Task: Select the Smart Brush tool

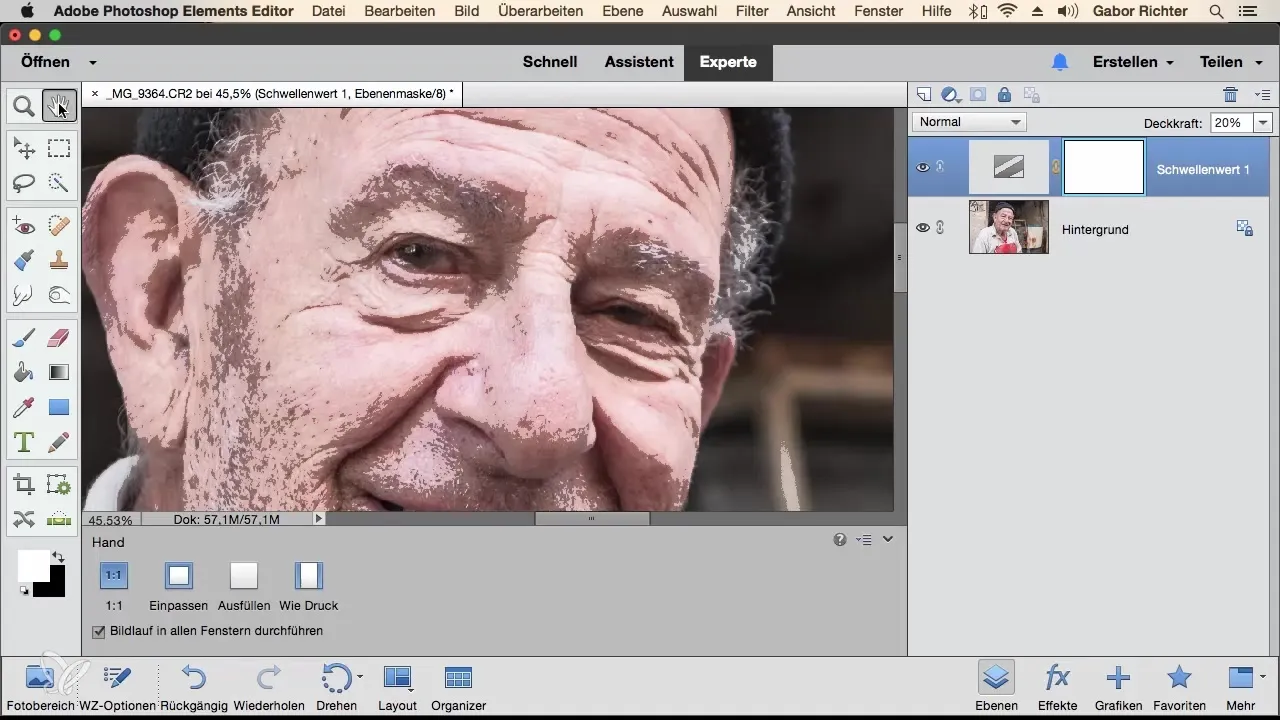Action: (x=24, y=261)
